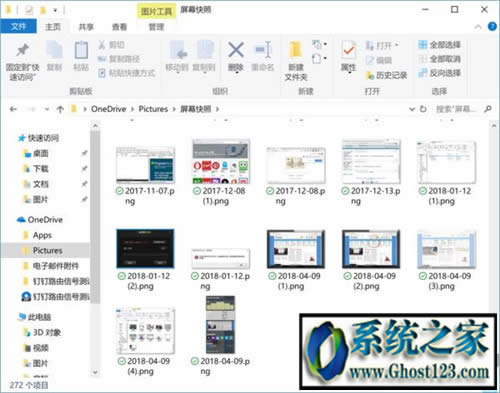
Task: Click 粘贴快捷方式 paste shortcut command
Action: click(x=127, y=73)
